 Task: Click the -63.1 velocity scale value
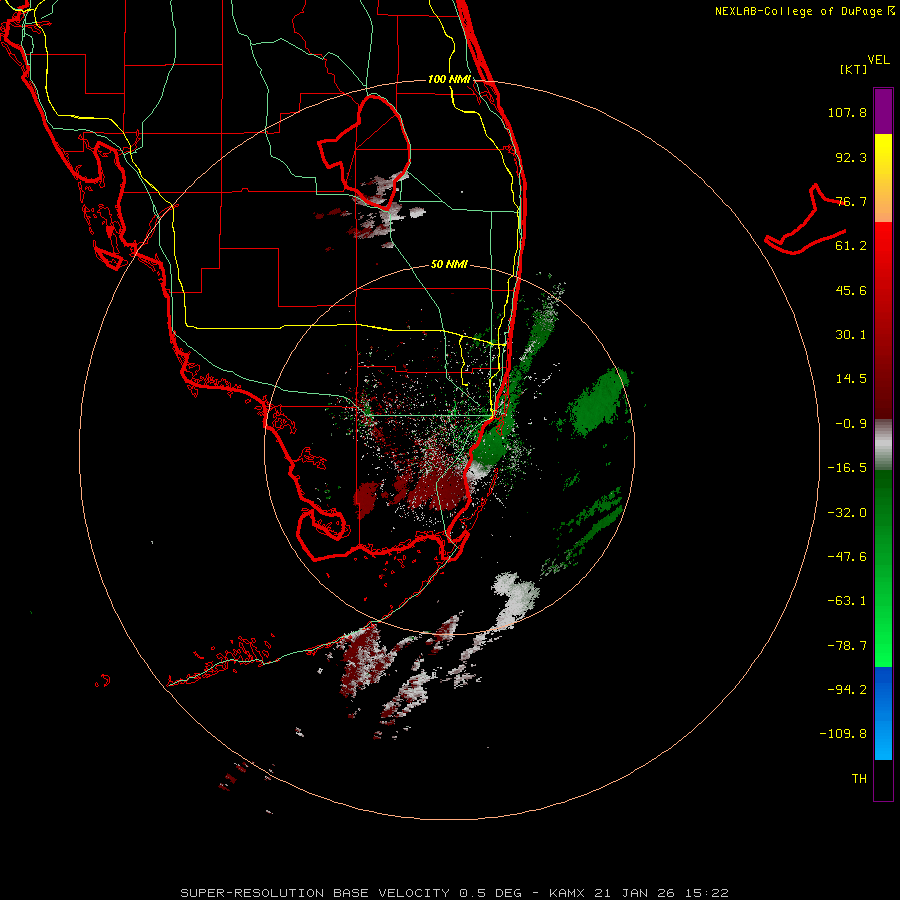pos(847,601)
